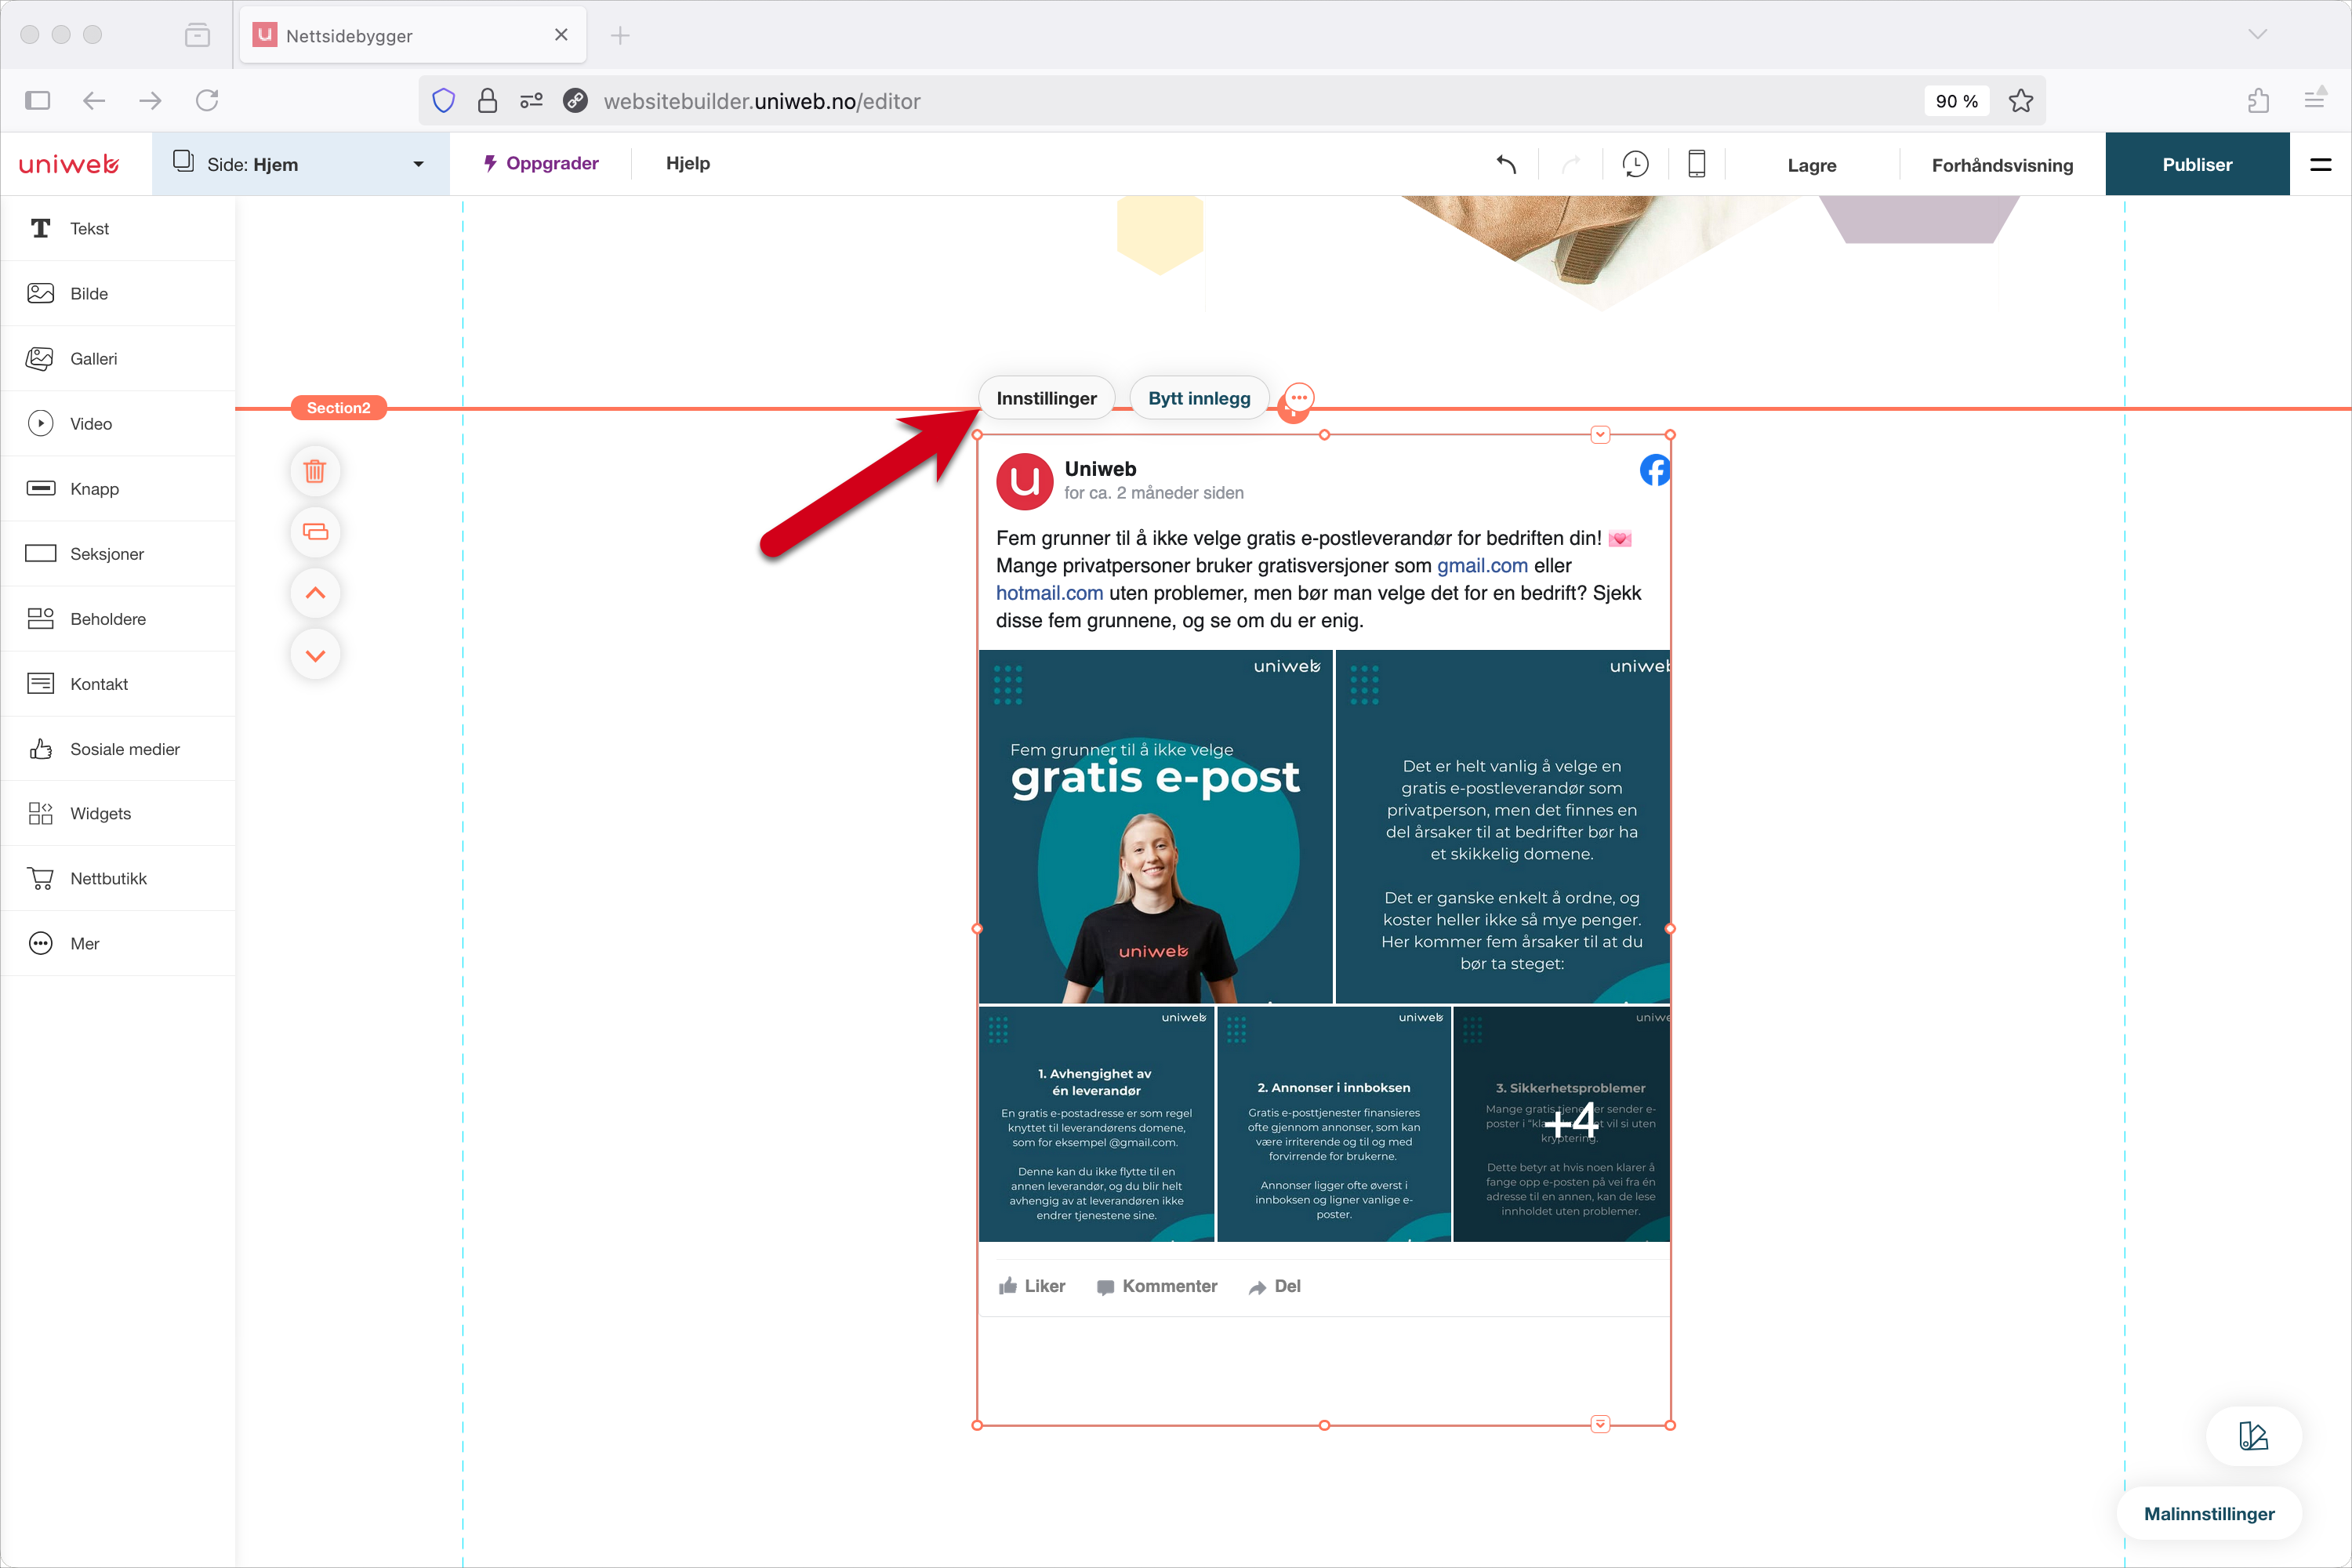Click Kommenter on the Facebook post
Screen dimensions: 2352x1568
1157,1286
